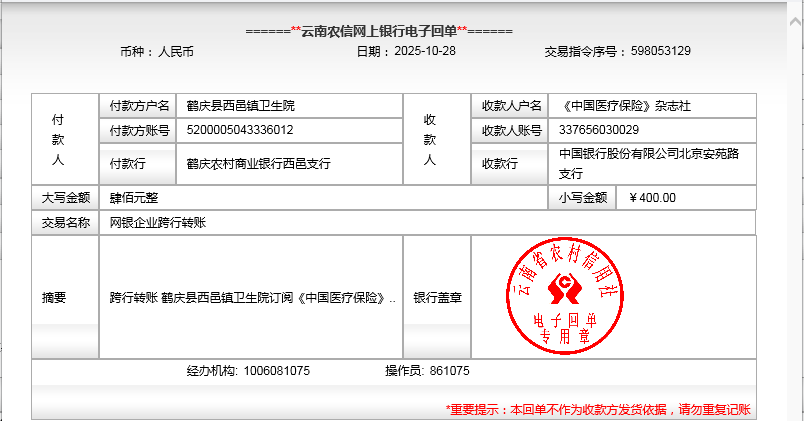Select payer bank 鹤庆农村商业银行西邑支行

tap(258, 164)
